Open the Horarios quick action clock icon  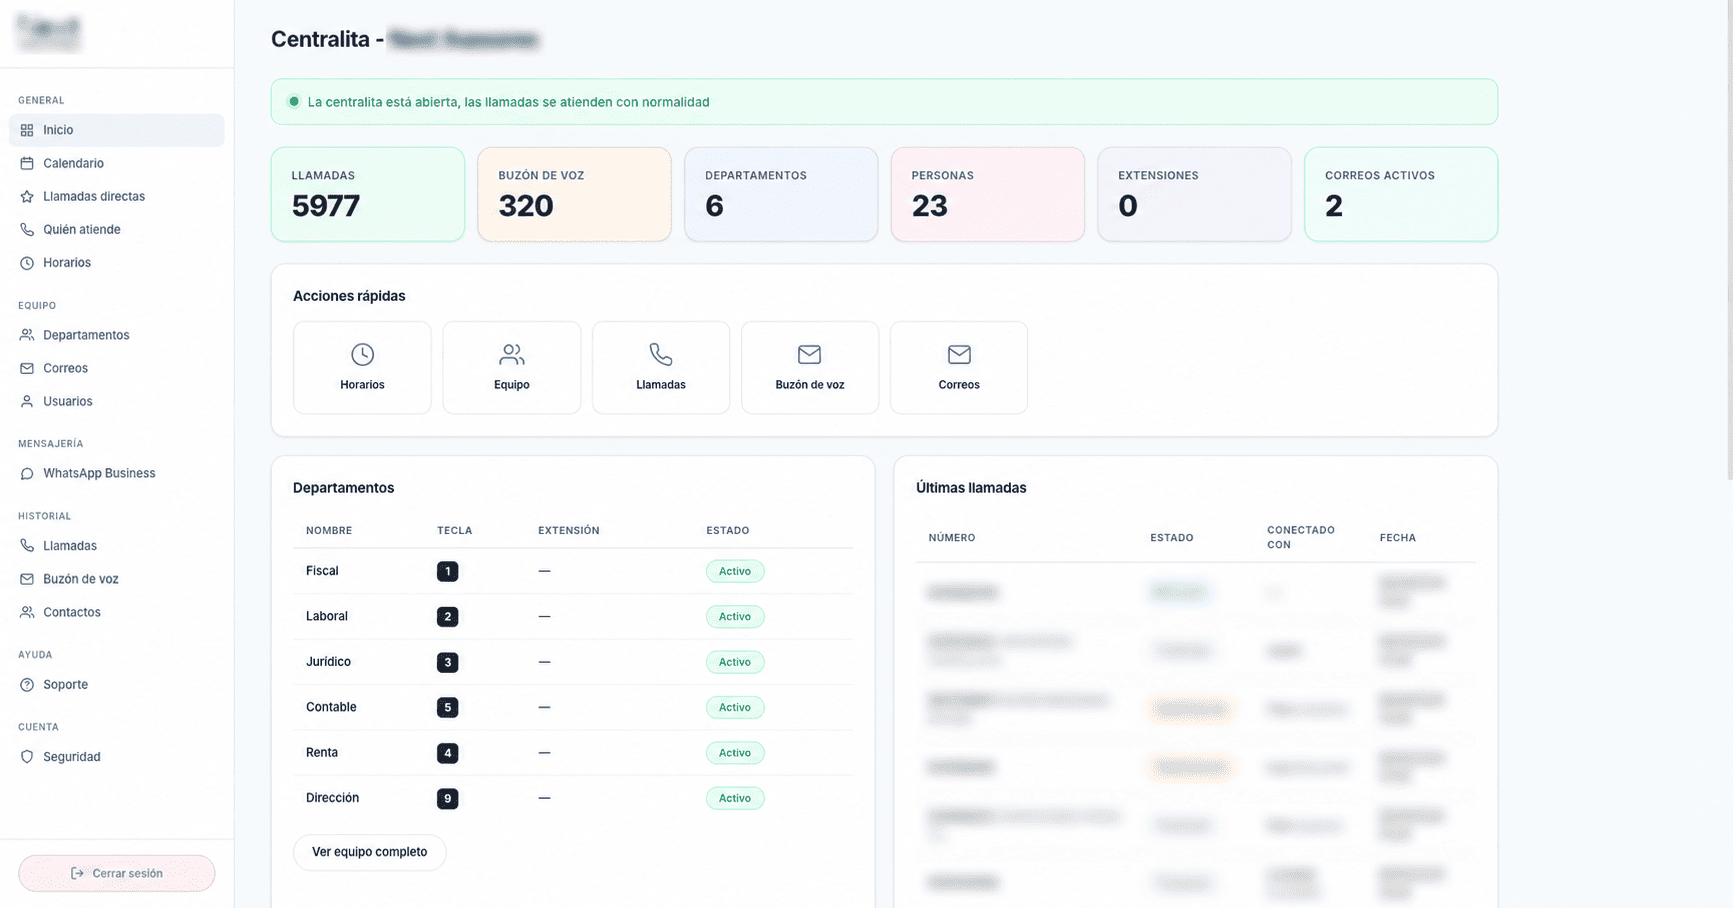coord(362,354)
